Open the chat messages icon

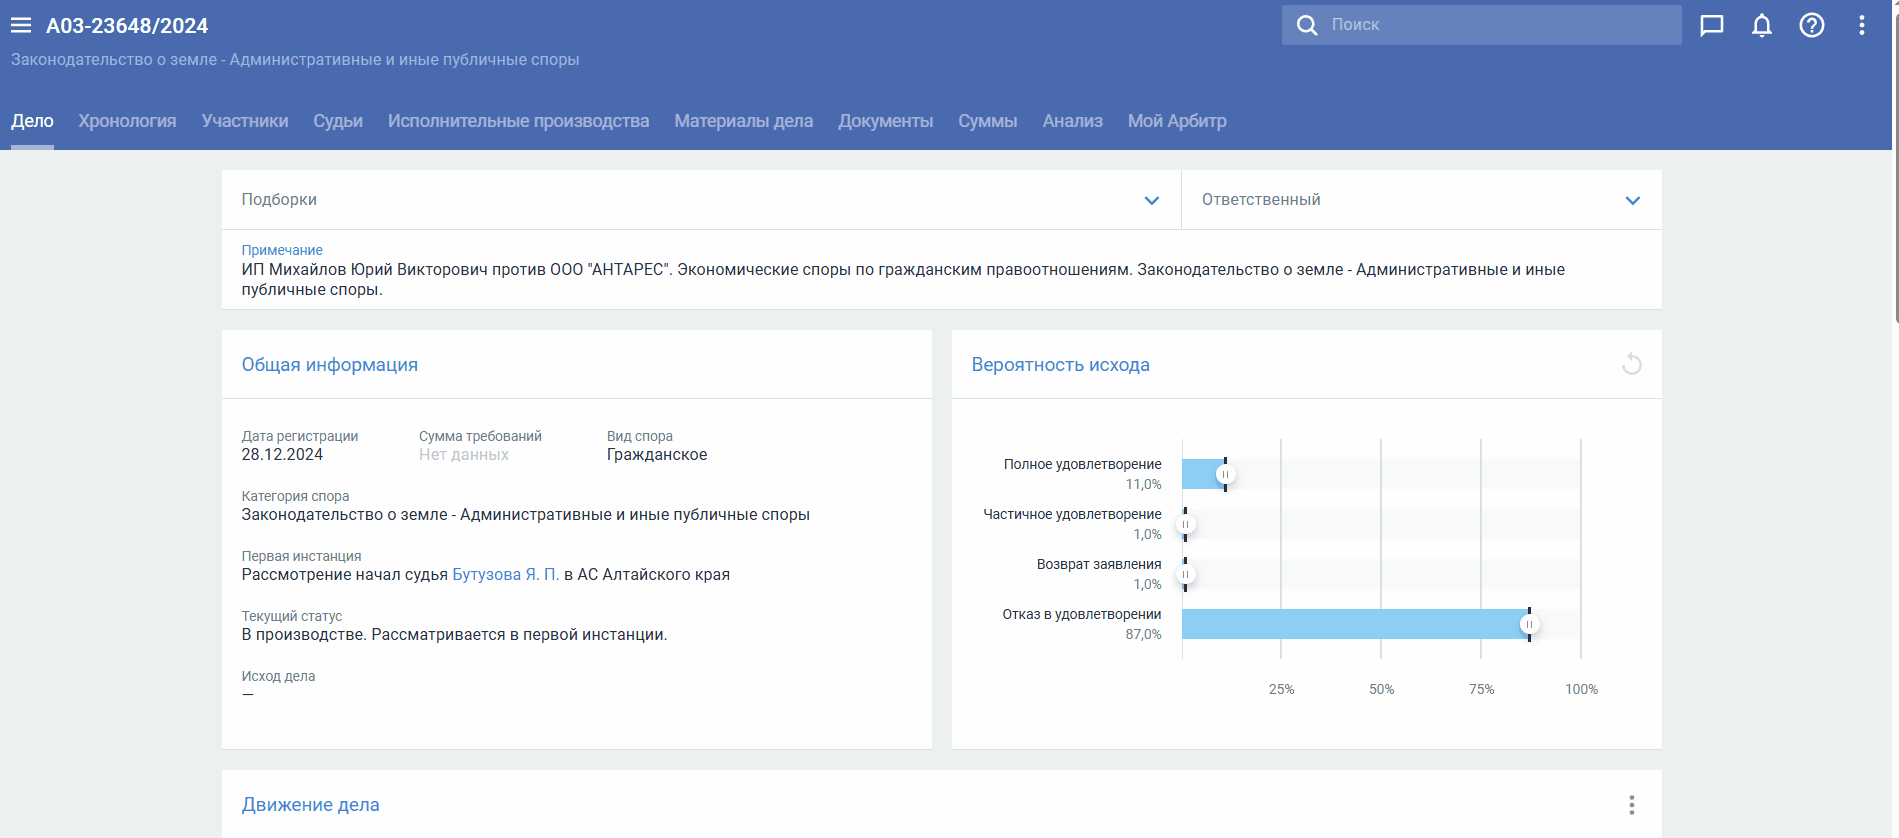[1711, 25]
